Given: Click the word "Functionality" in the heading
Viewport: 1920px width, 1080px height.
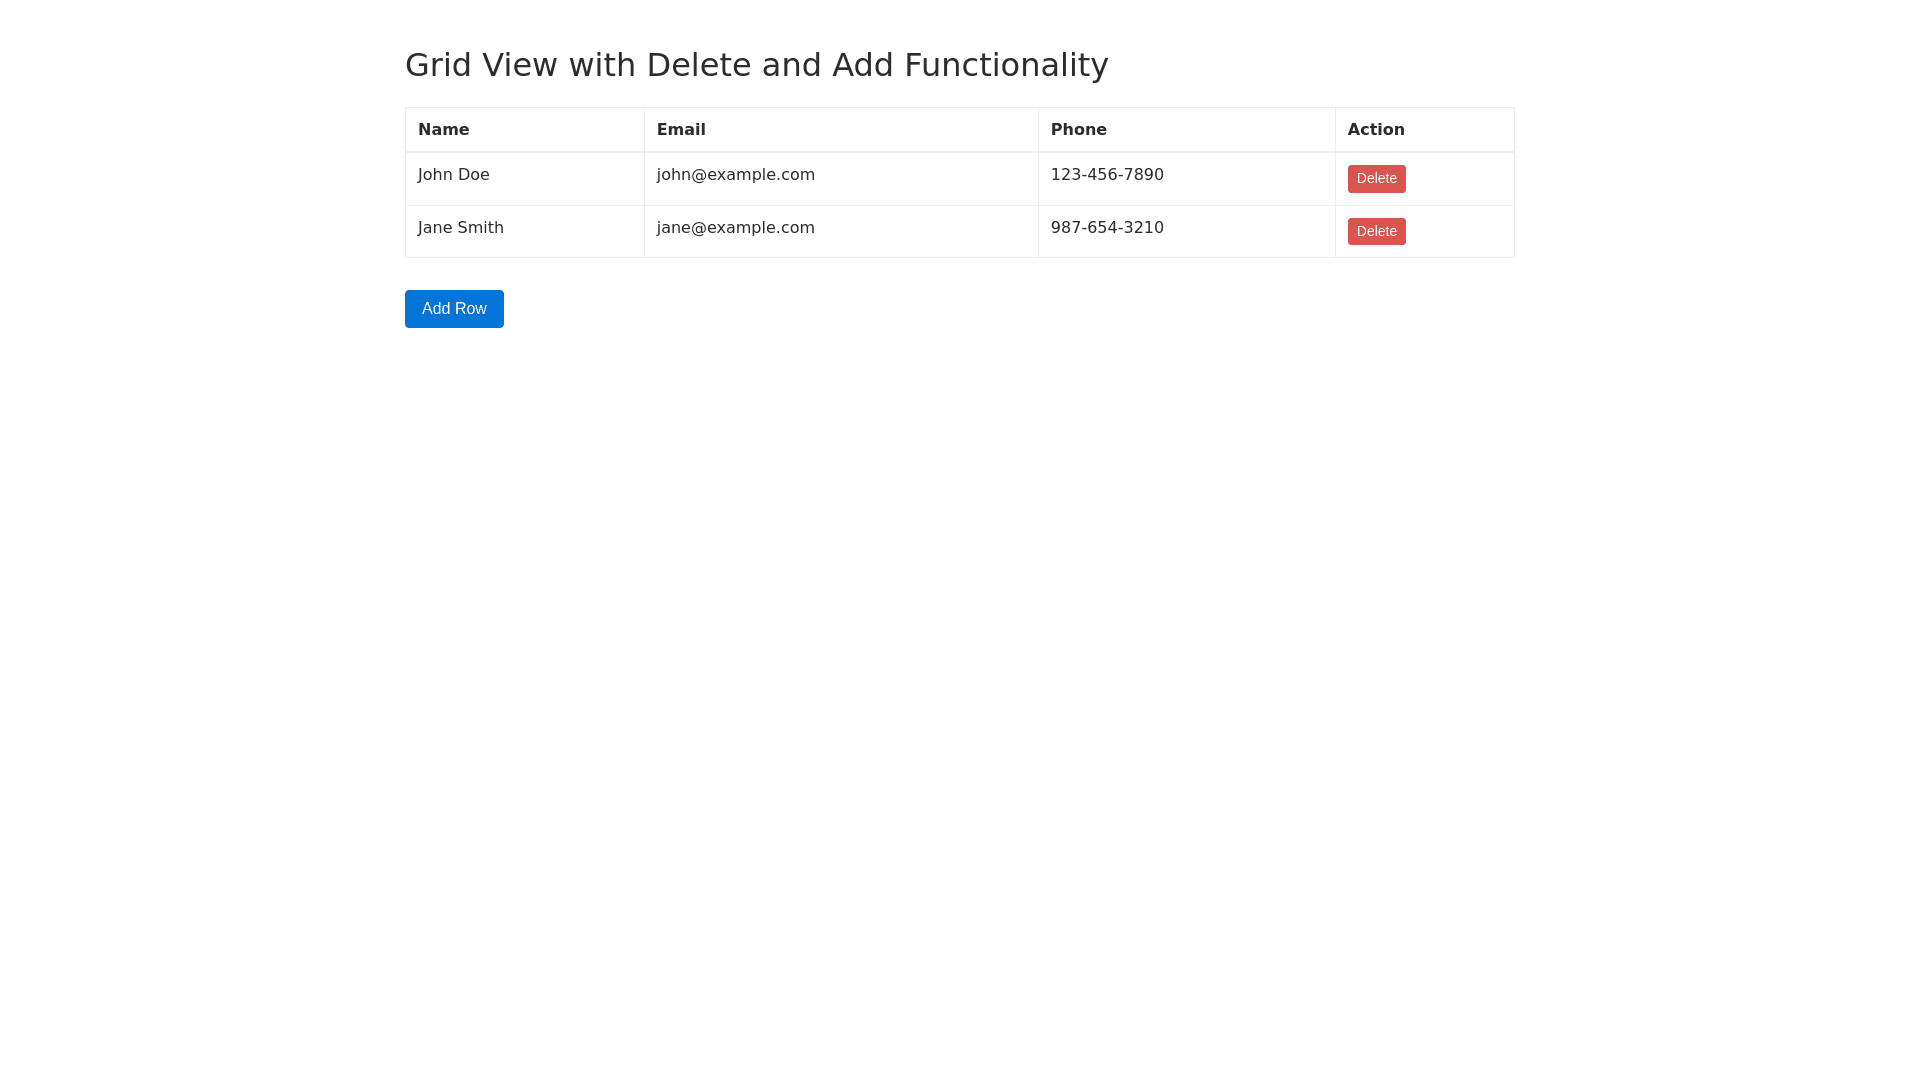Looking at the screenshot, I should [1005, 65].
